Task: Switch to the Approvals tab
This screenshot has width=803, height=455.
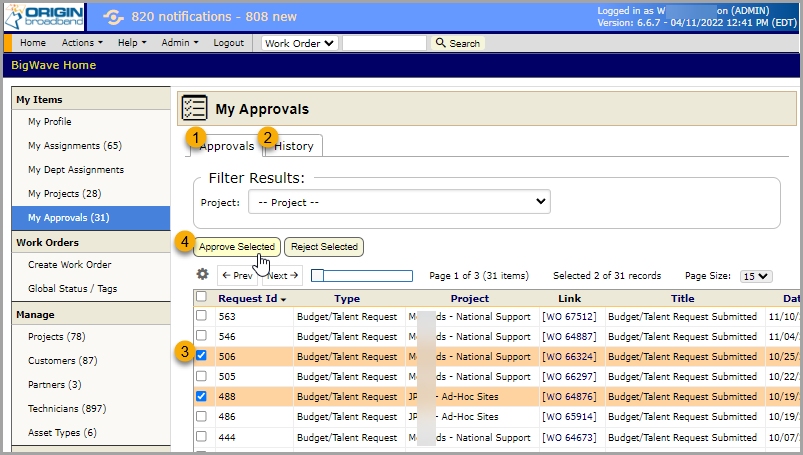Action: pos(226,146)
